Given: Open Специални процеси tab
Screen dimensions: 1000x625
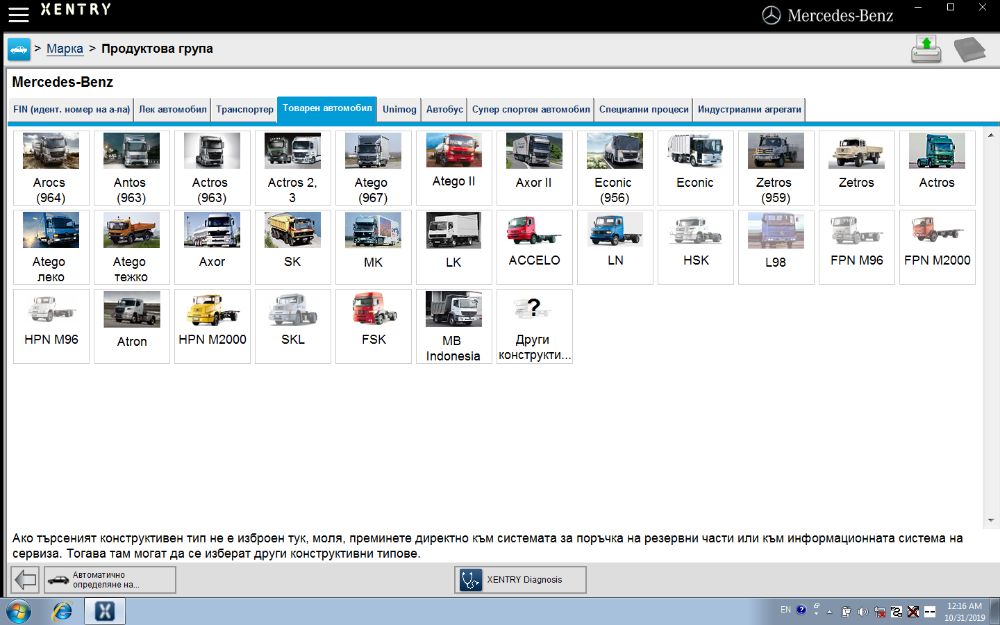Looking at the screenshot, I should (x=643, y=109).
